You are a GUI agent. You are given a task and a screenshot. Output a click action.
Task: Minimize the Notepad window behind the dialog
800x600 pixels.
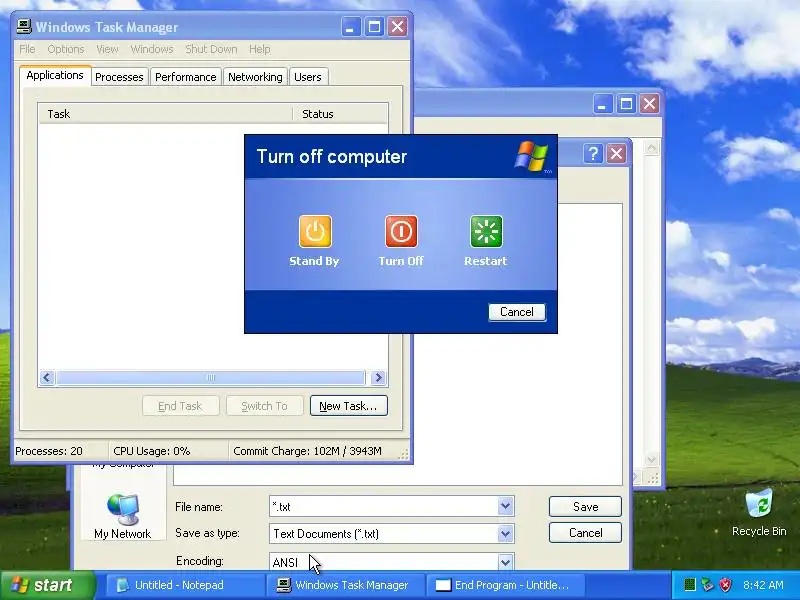(603, 104)
